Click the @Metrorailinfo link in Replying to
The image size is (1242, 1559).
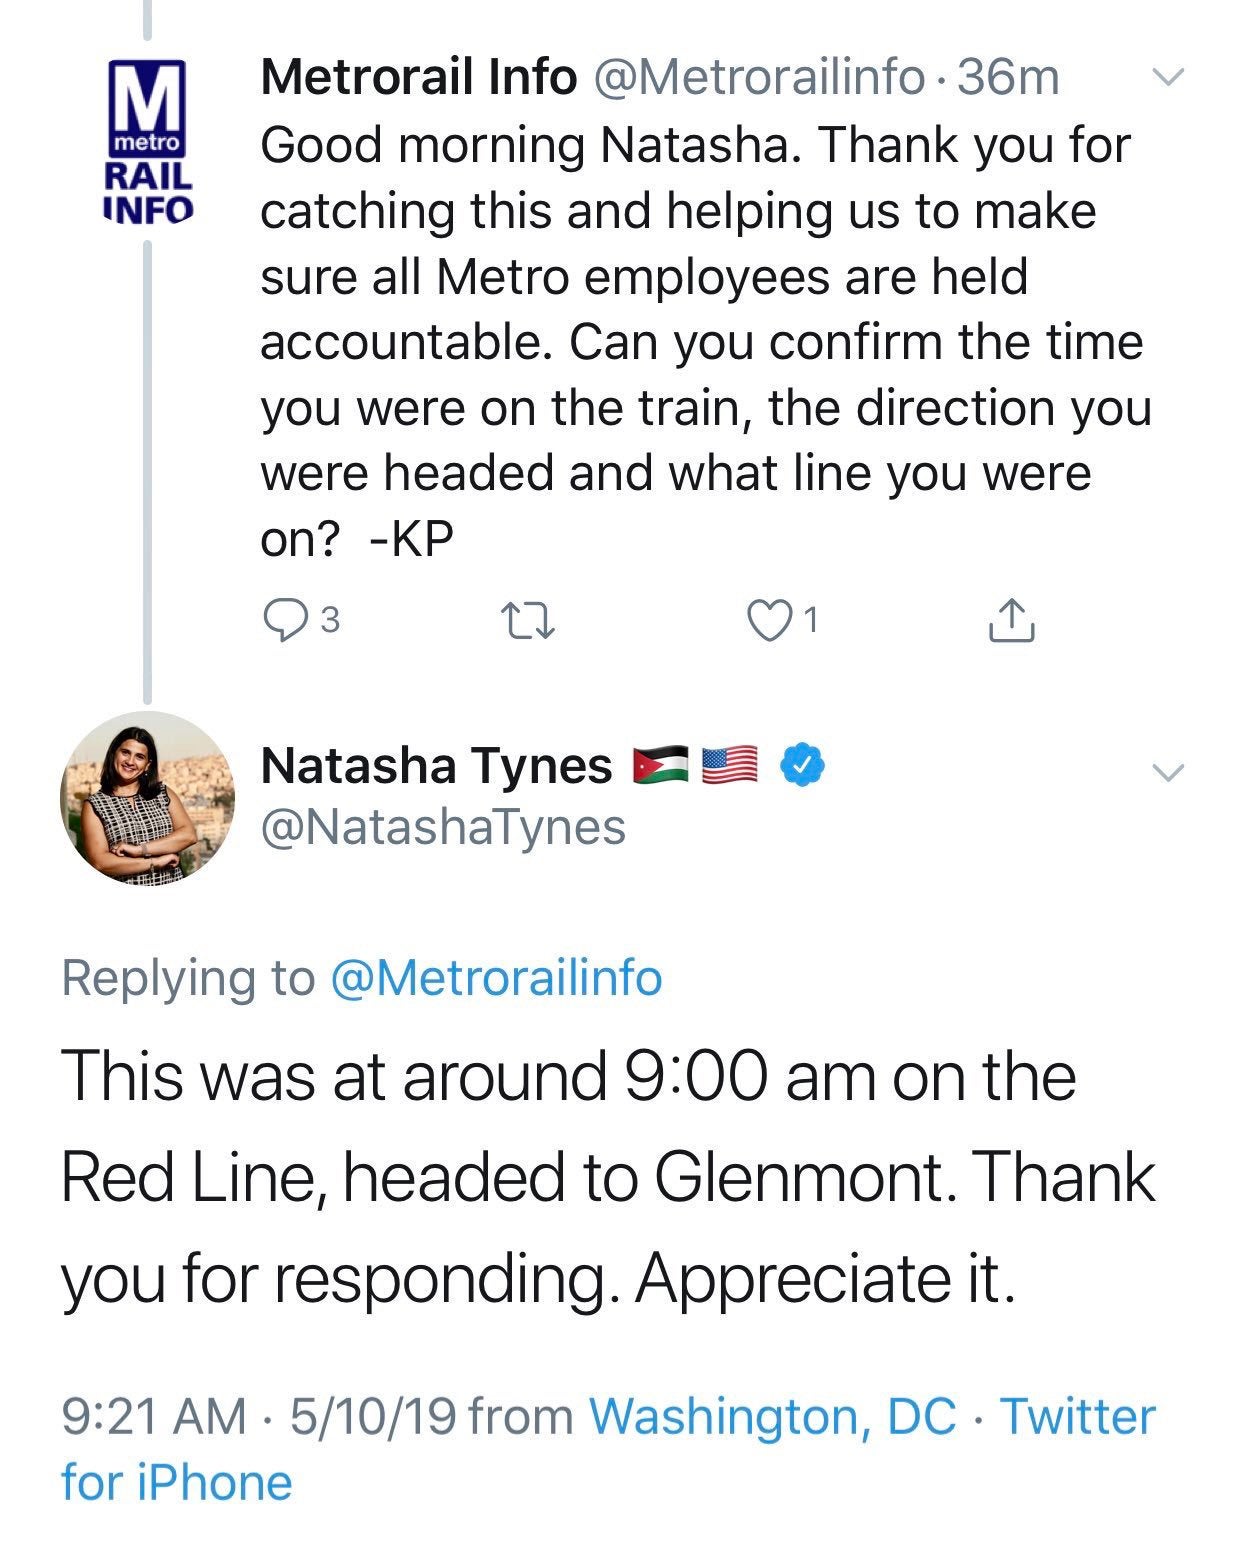click(x=495, y=977)
